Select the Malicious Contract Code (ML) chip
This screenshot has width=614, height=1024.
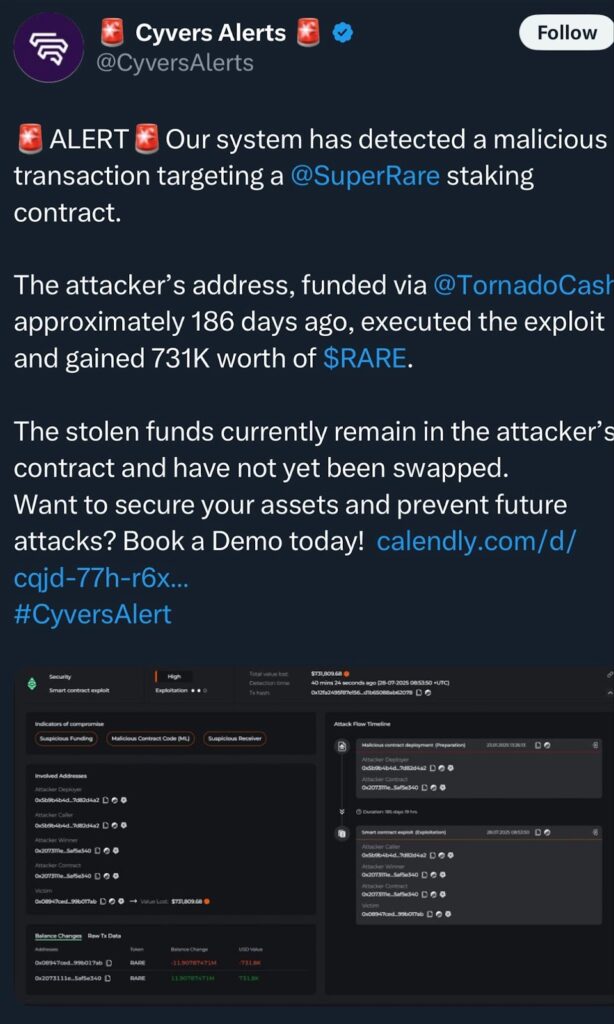pyautogui.click(x=150, y=739)
